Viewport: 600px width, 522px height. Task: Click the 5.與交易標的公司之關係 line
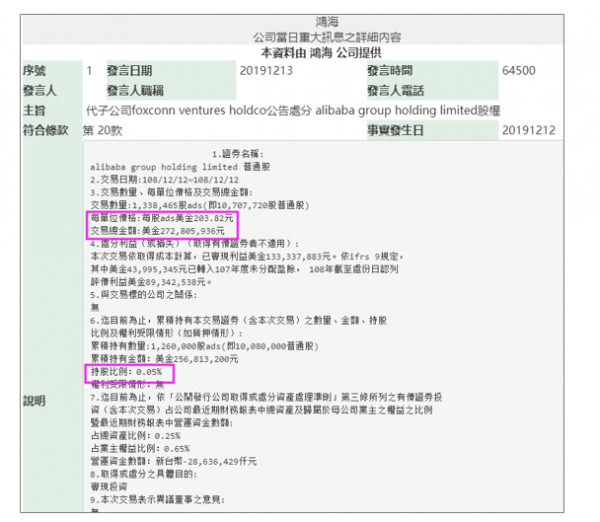coord(143,295)
